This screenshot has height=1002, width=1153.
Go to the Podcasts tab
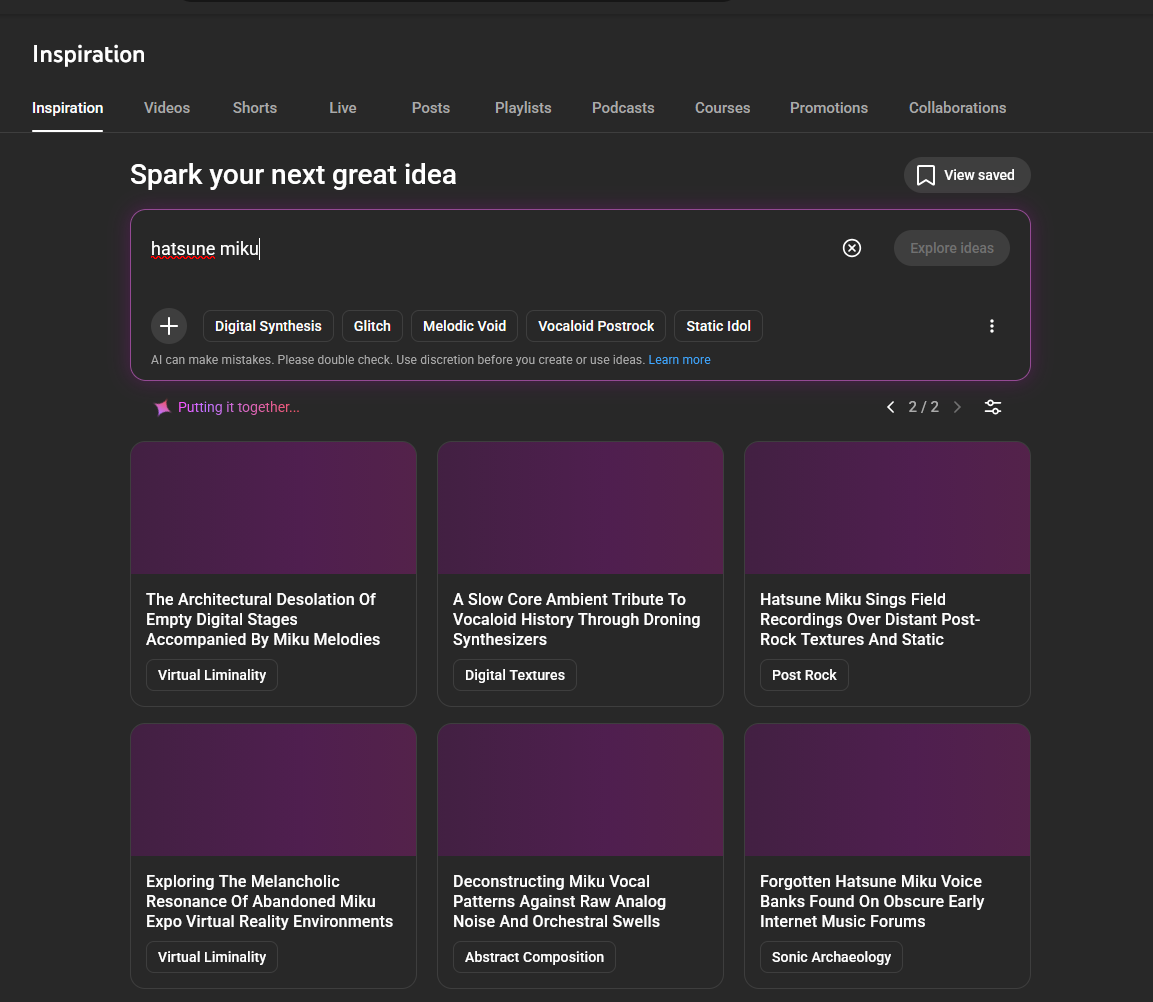tap(623, 108)
